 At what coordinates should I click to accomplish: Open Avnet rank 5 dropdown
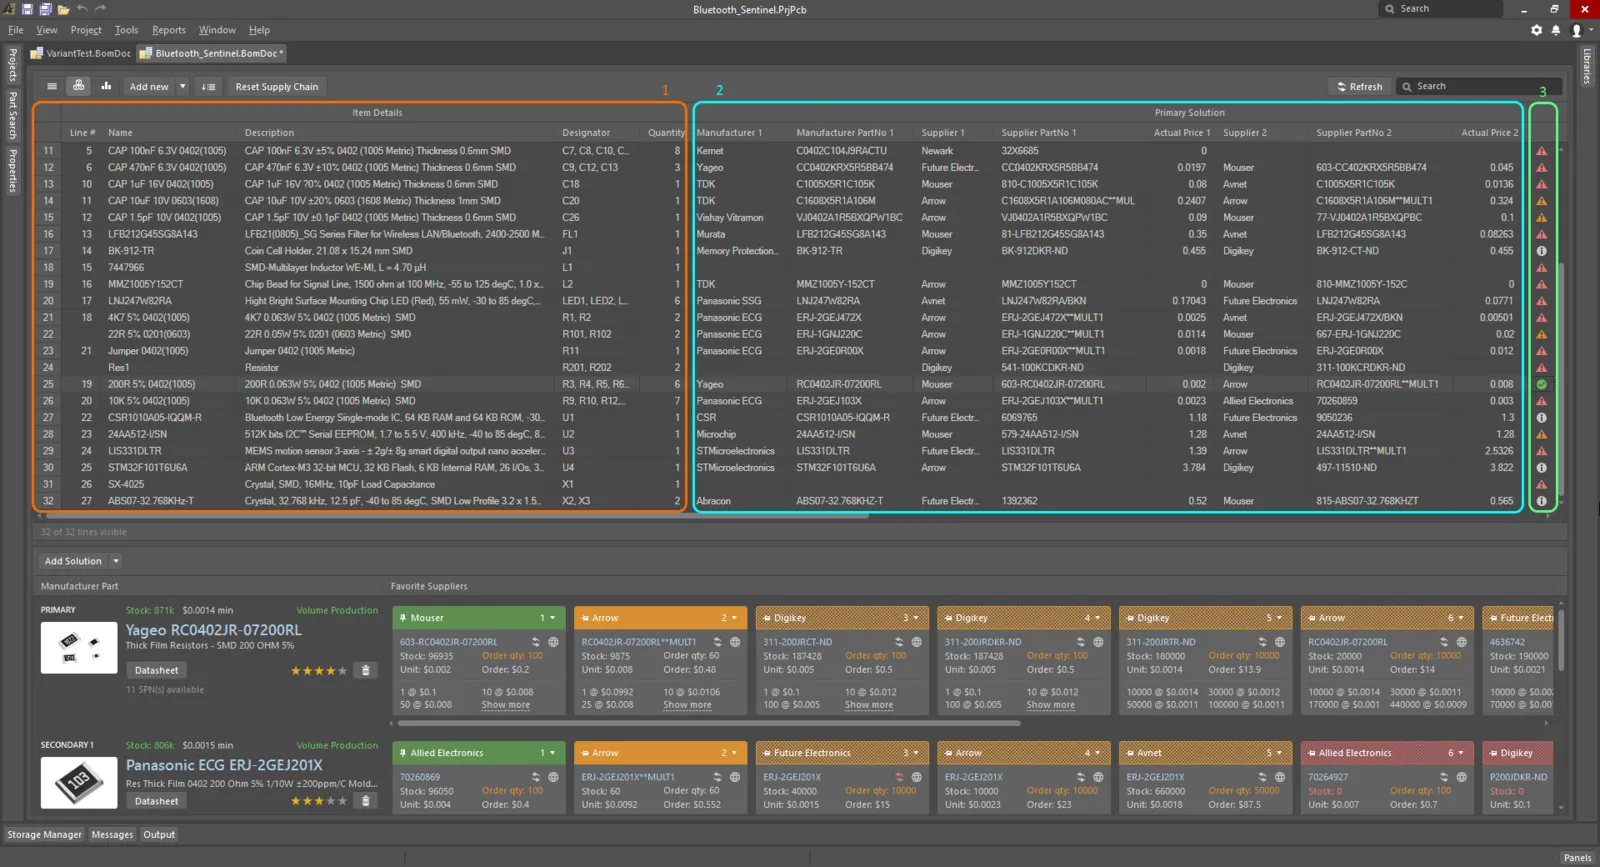tap(1279, 753)
